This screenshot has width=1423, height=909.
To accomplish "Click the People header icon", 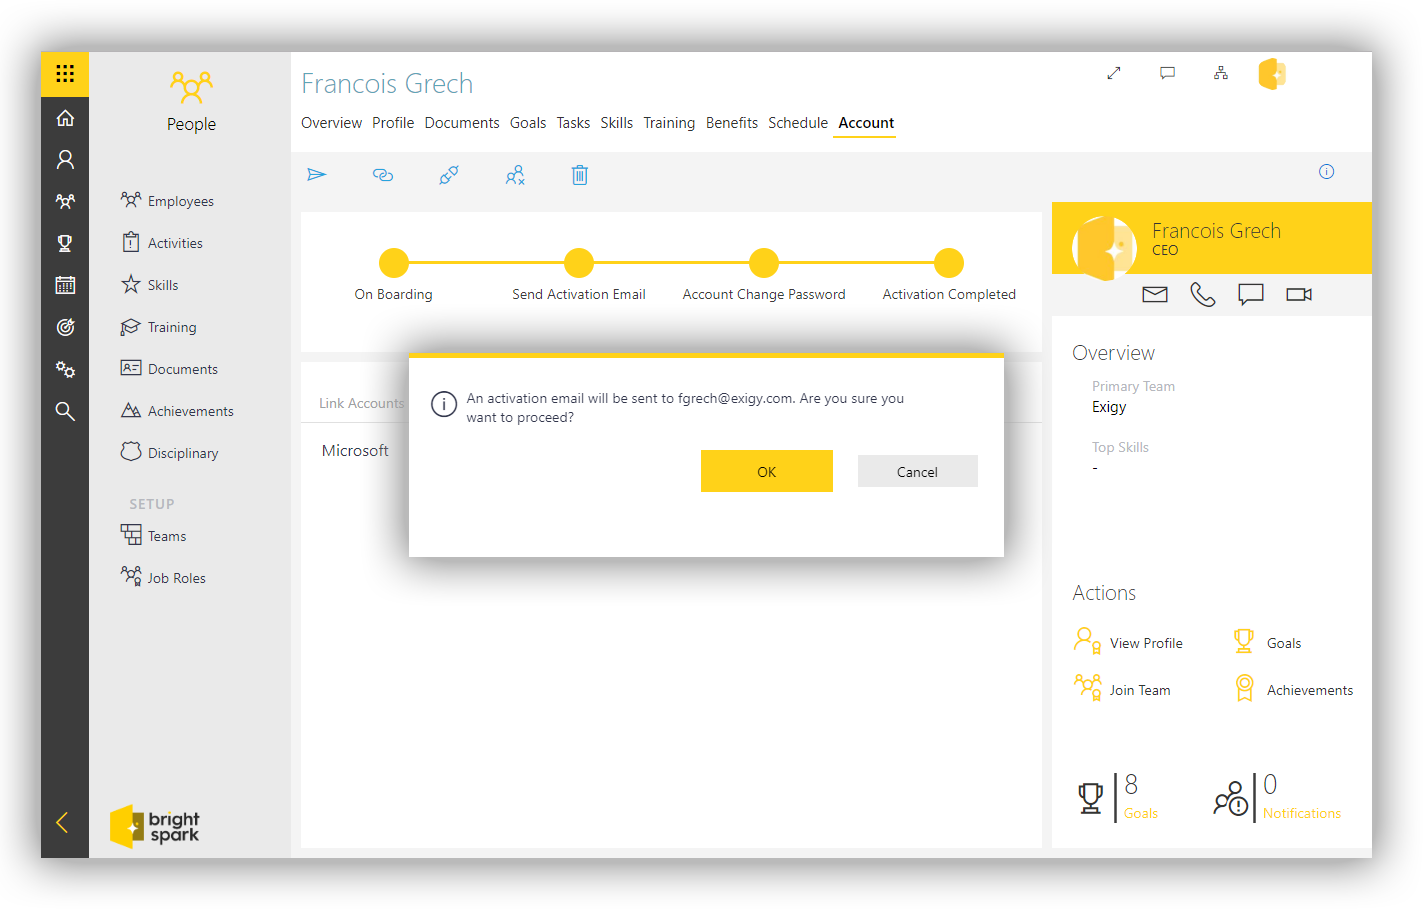I will tap(191, 87).
